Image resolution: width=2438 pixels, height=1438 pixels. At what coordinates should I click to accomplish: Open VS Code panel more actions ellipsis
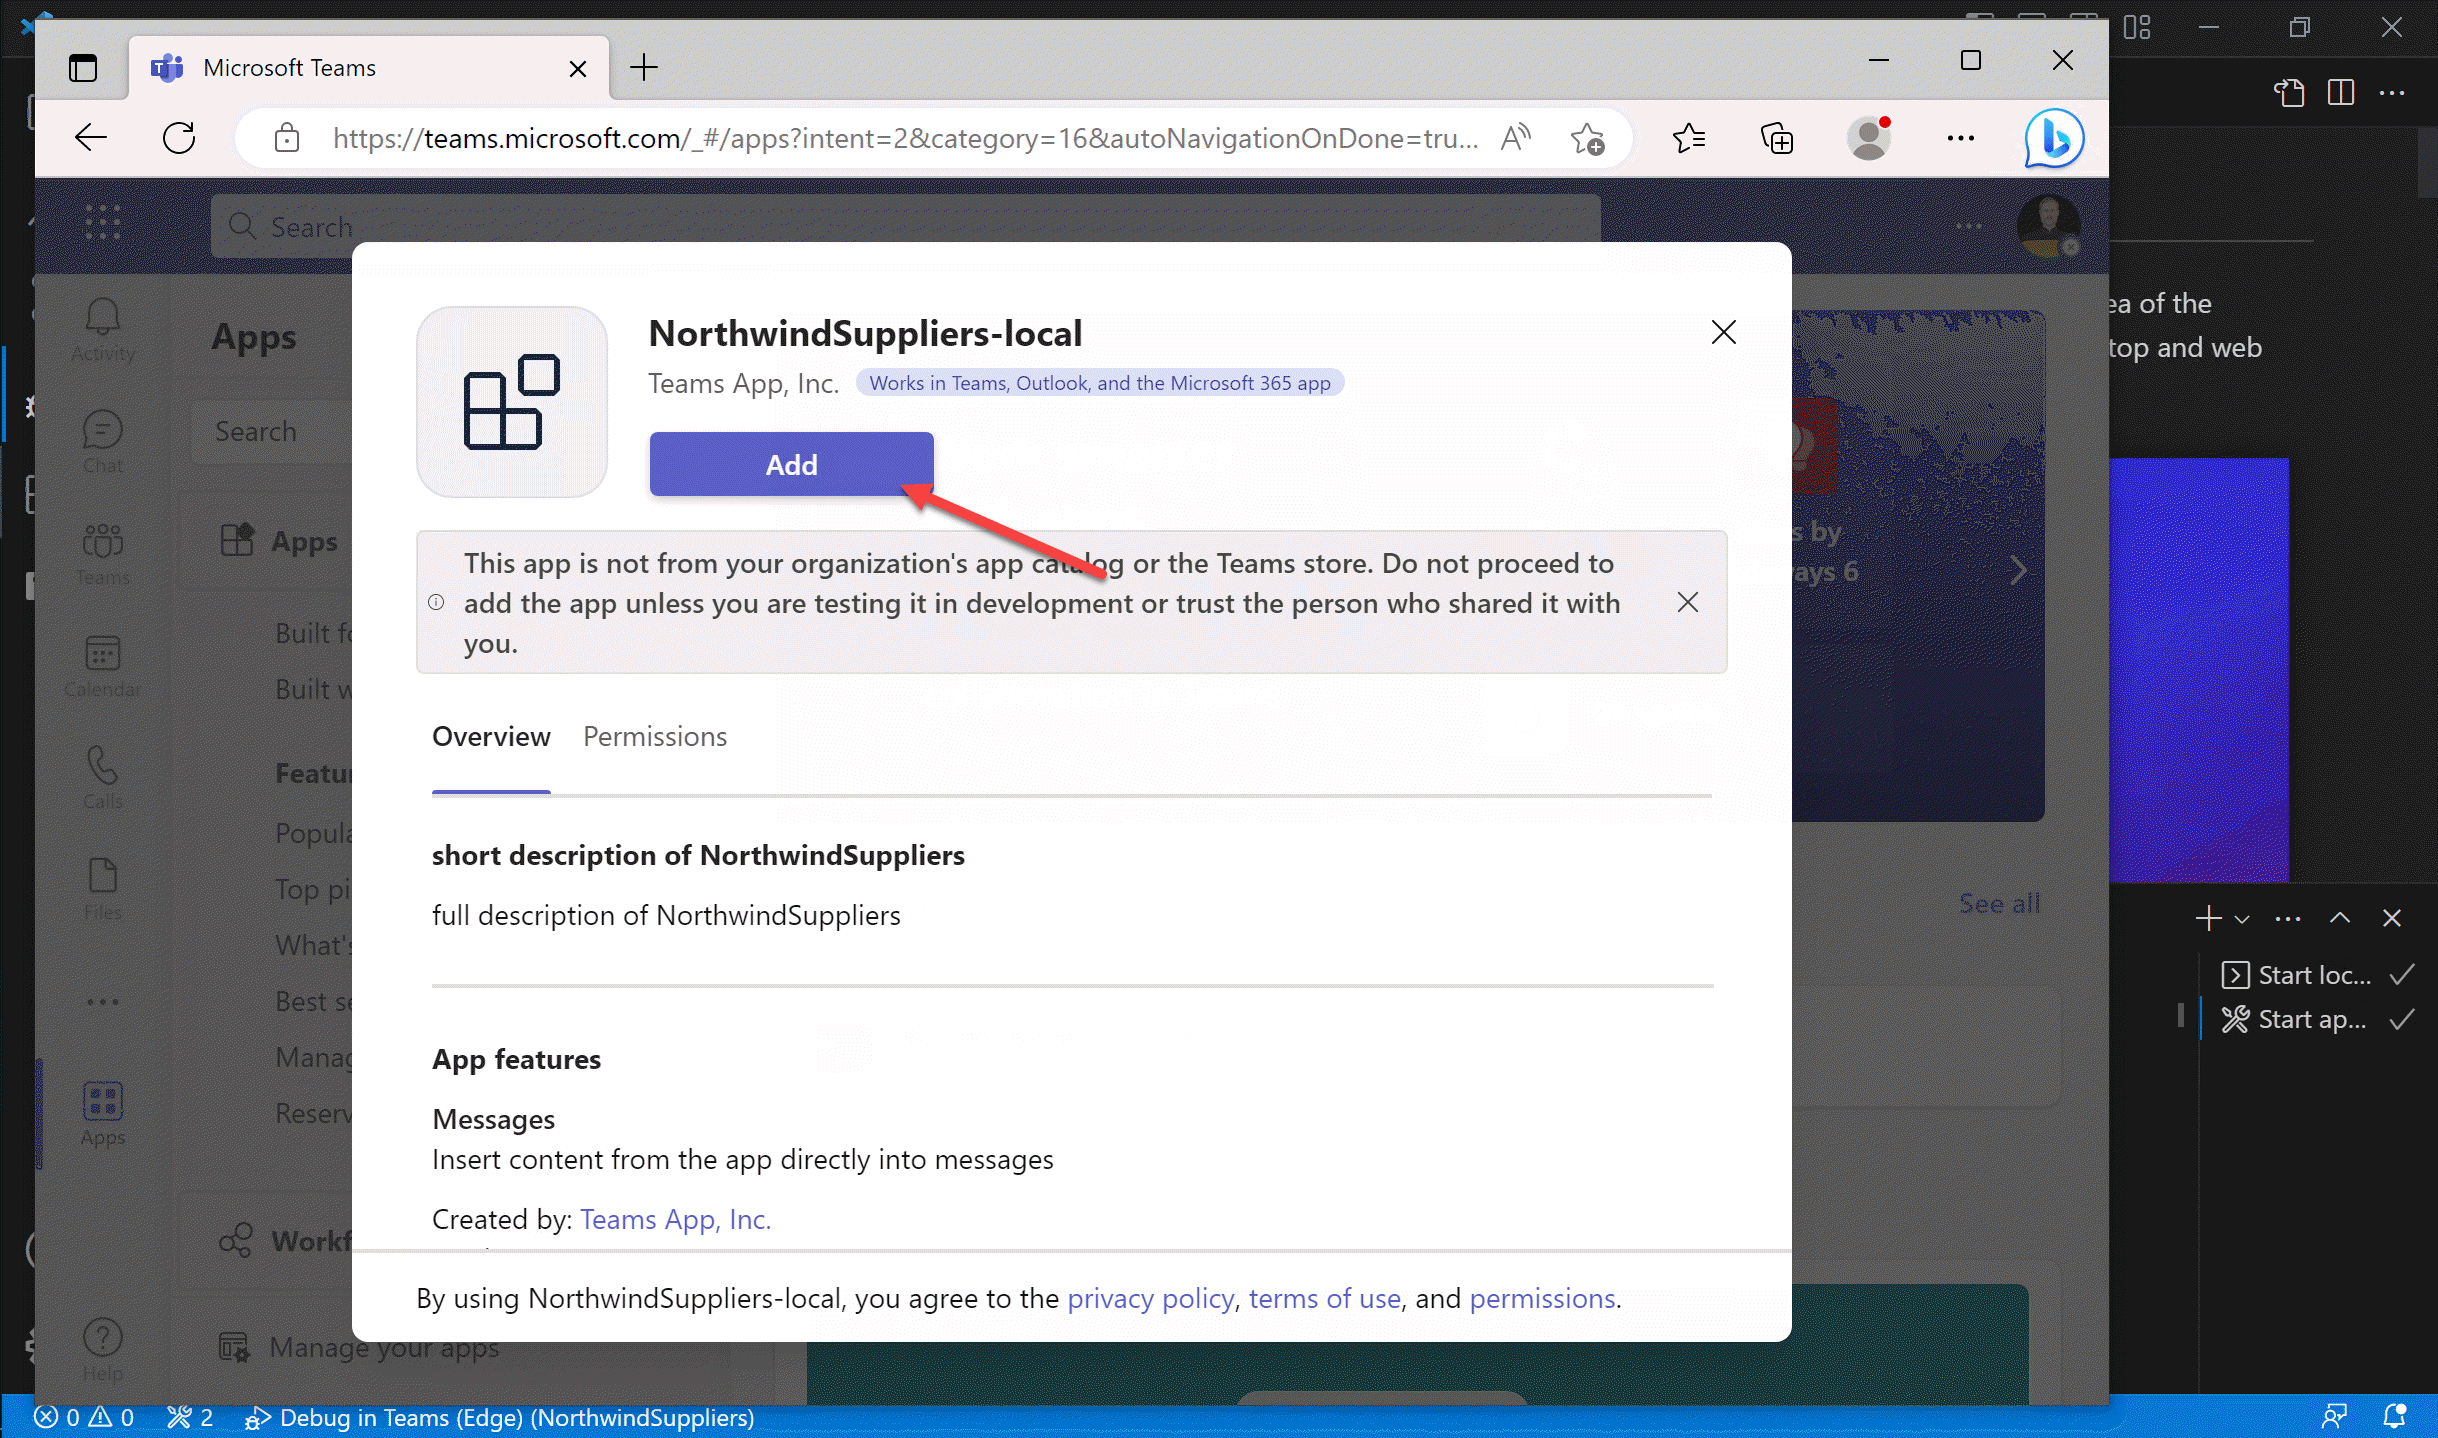click(x=2287, y=918)
